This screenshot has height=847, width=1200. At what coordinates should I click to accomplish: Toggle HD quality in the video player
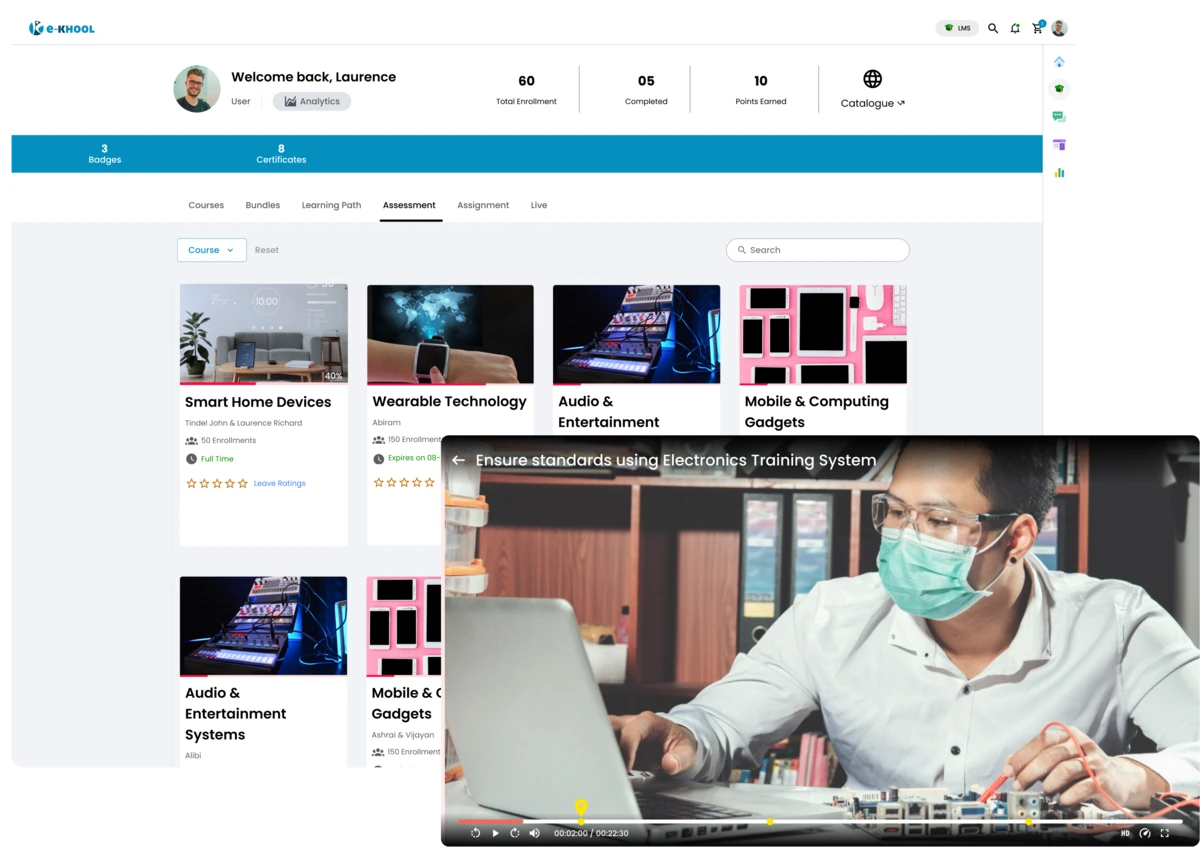point(1125,833)
